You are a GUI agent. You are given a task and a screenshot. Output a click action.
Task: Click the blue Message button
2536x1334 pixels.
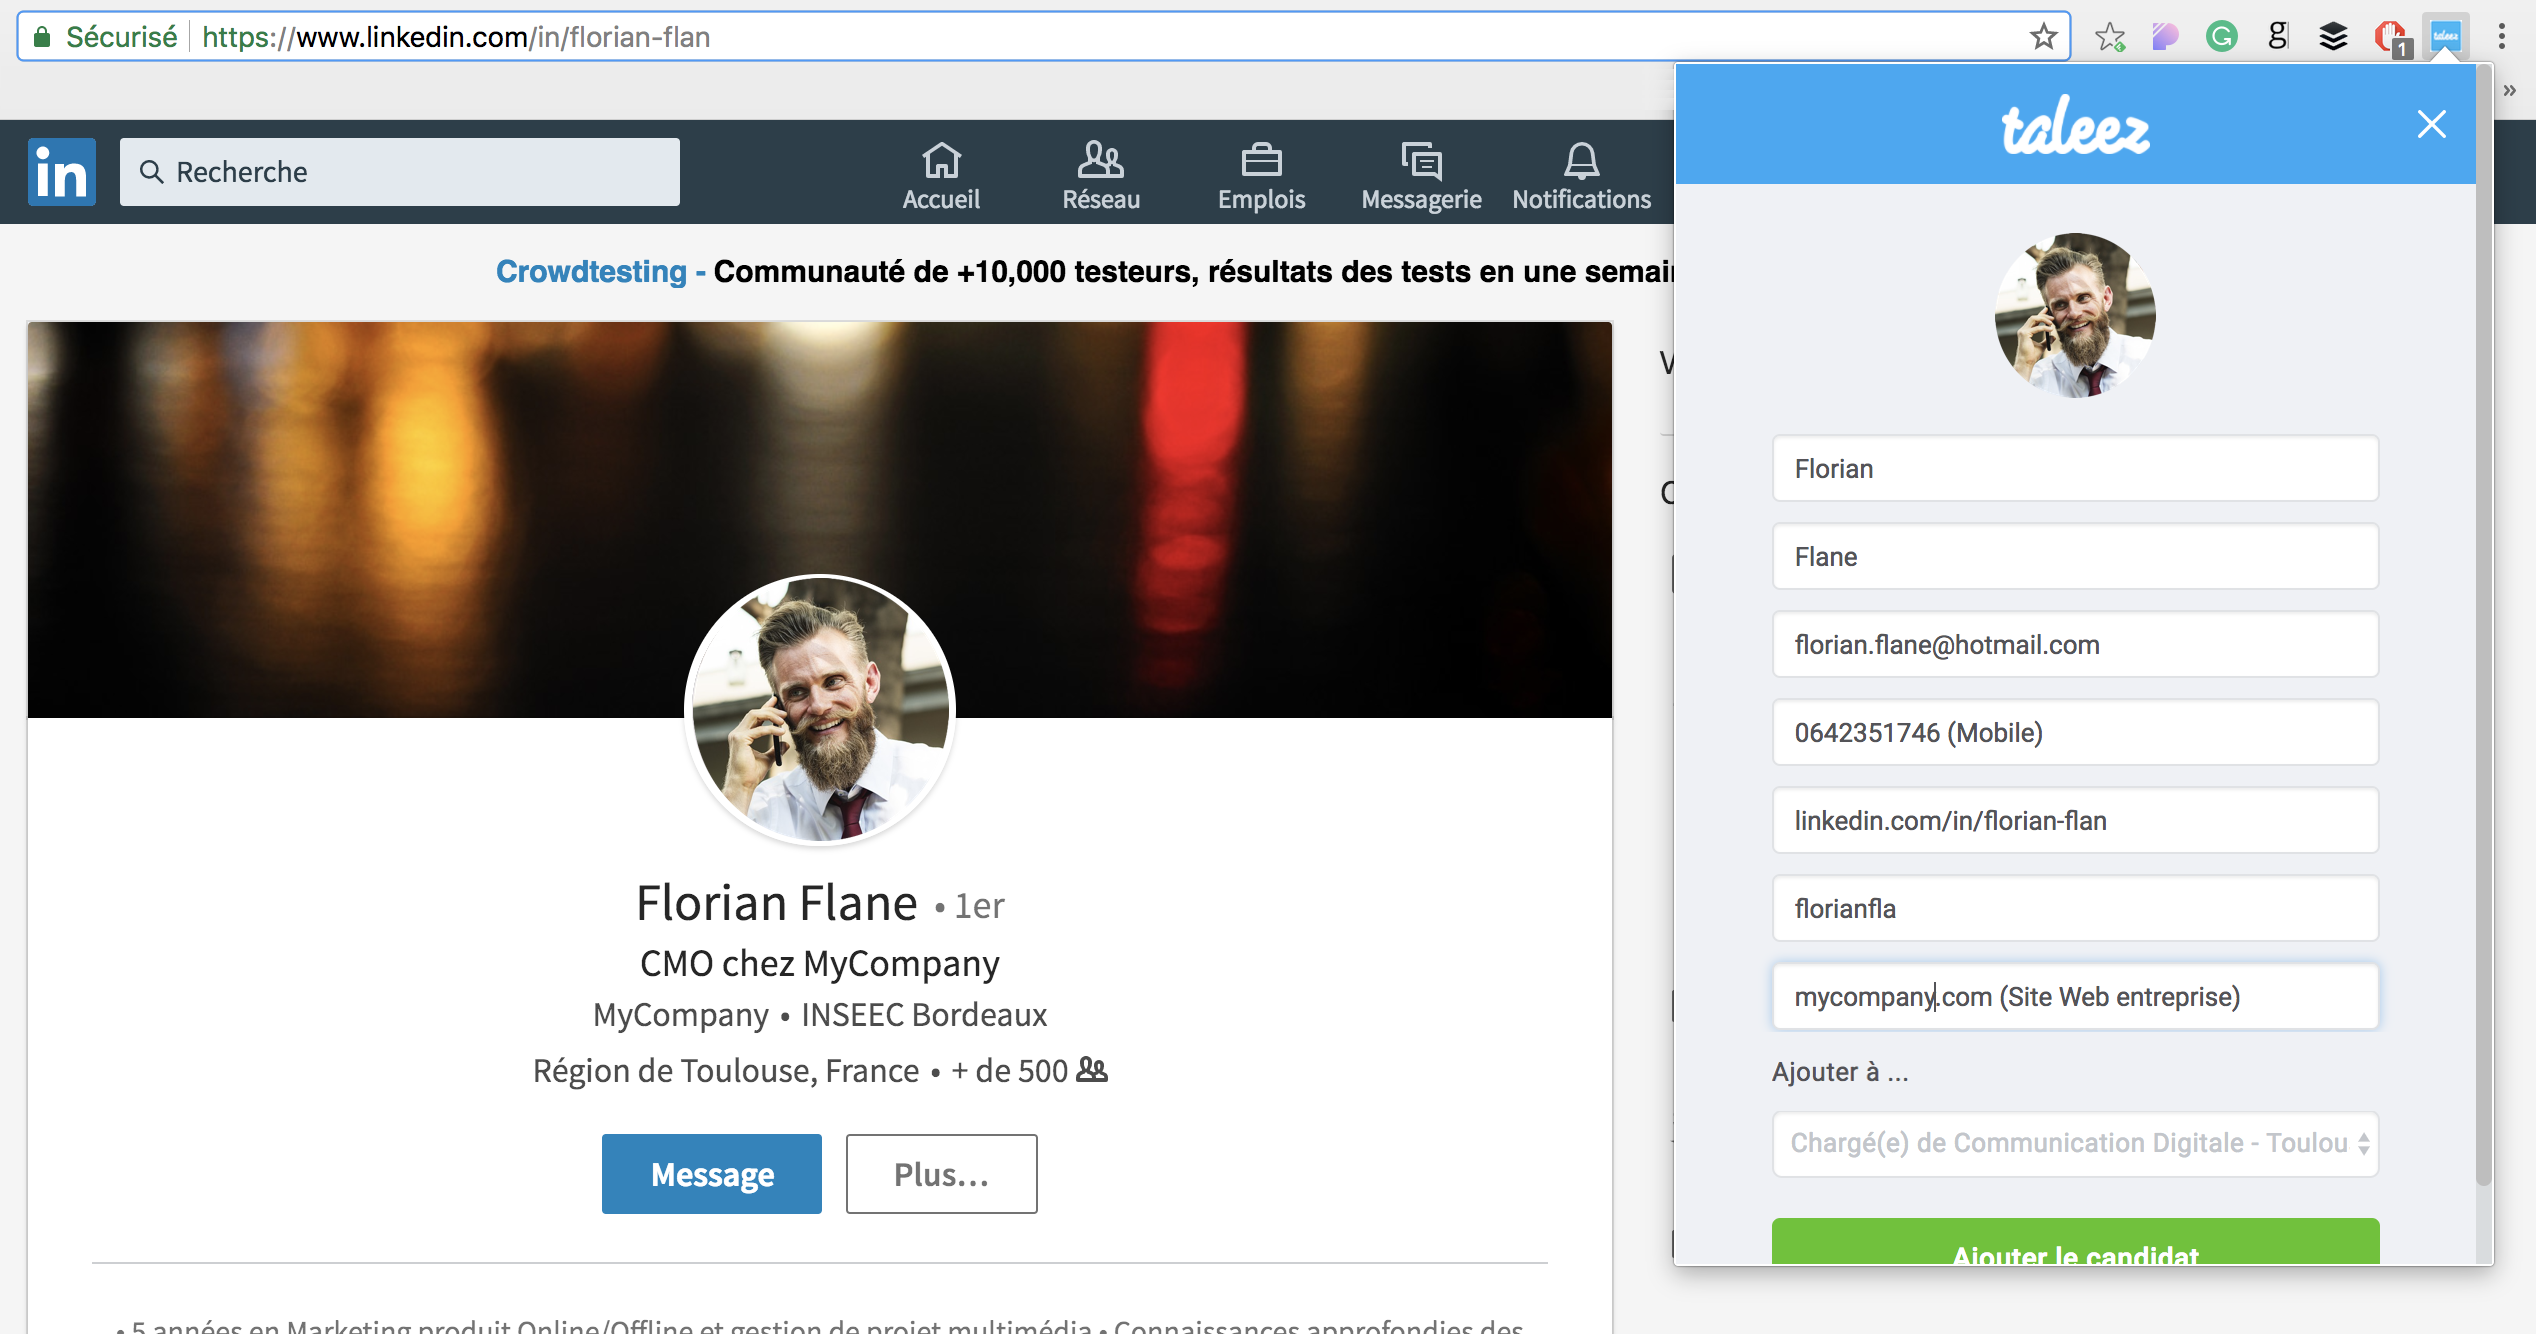711,1174
